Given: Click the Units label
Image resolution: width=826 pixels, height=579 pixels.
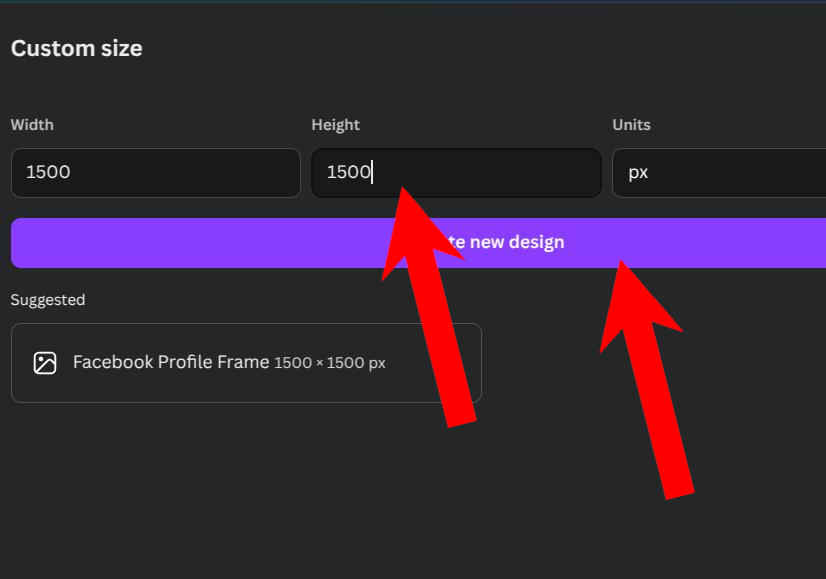Looking at the screenshot, I should click(x=631, y=125).
